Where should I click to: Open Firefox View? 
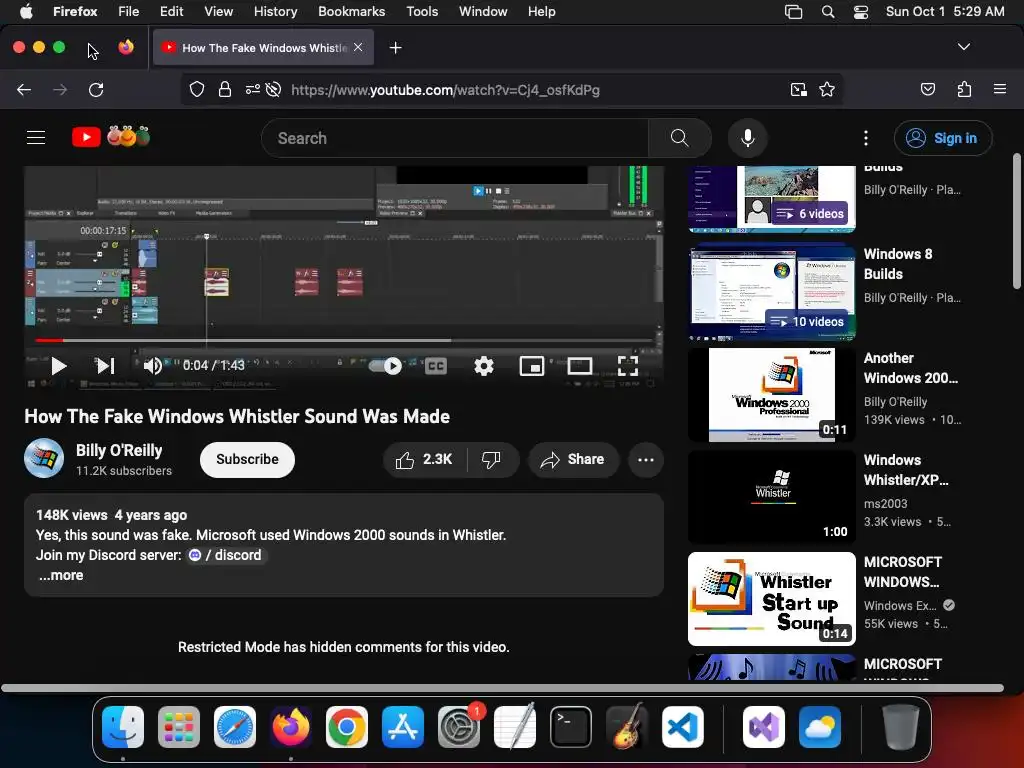tap(126, 47)
